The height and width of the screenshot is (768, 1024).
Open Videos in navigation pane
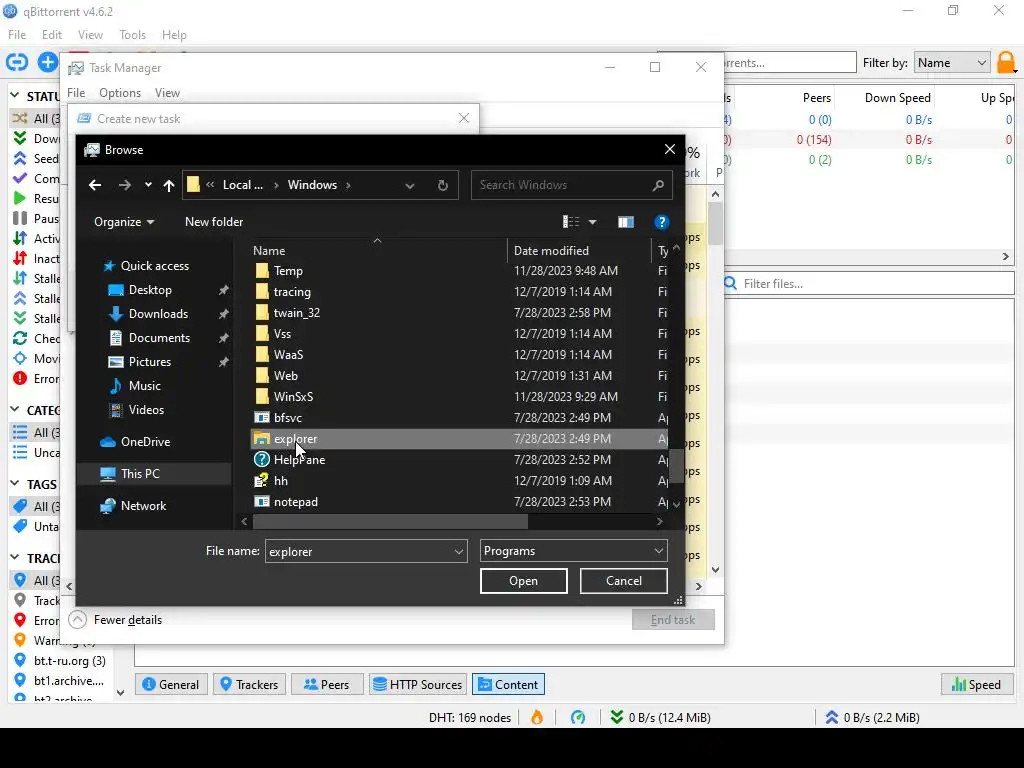(146, 410)
